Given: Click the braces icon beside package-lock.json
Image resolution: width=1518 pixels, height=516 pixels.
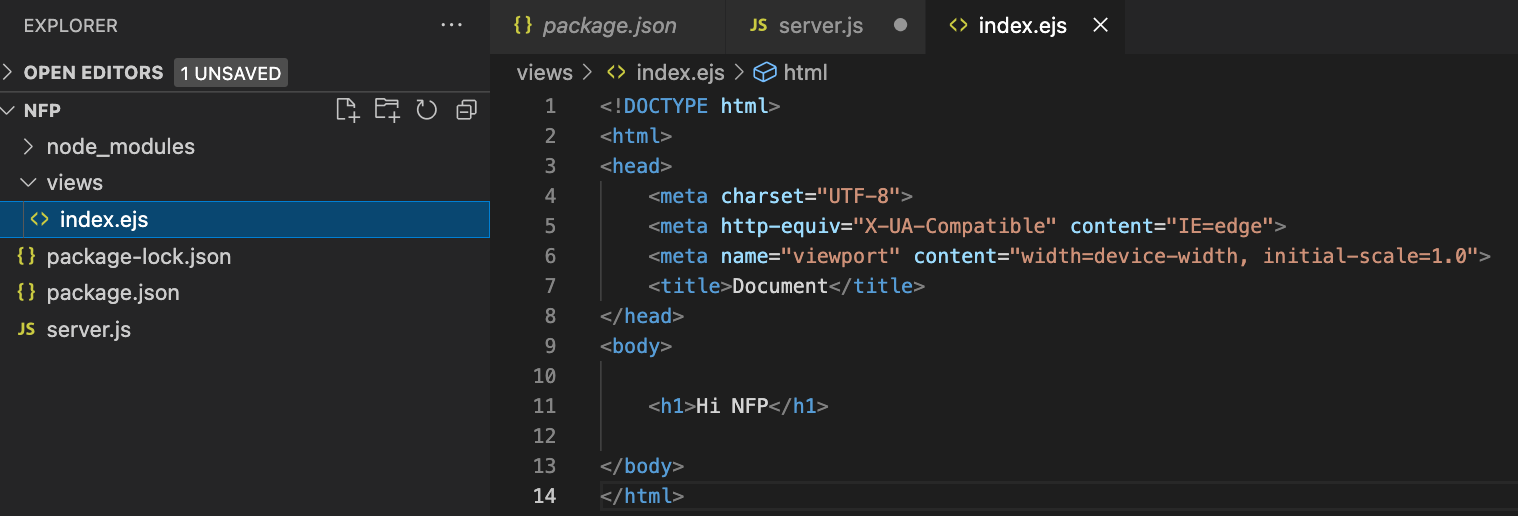Looking at the screenshot, I should [27, 256].
